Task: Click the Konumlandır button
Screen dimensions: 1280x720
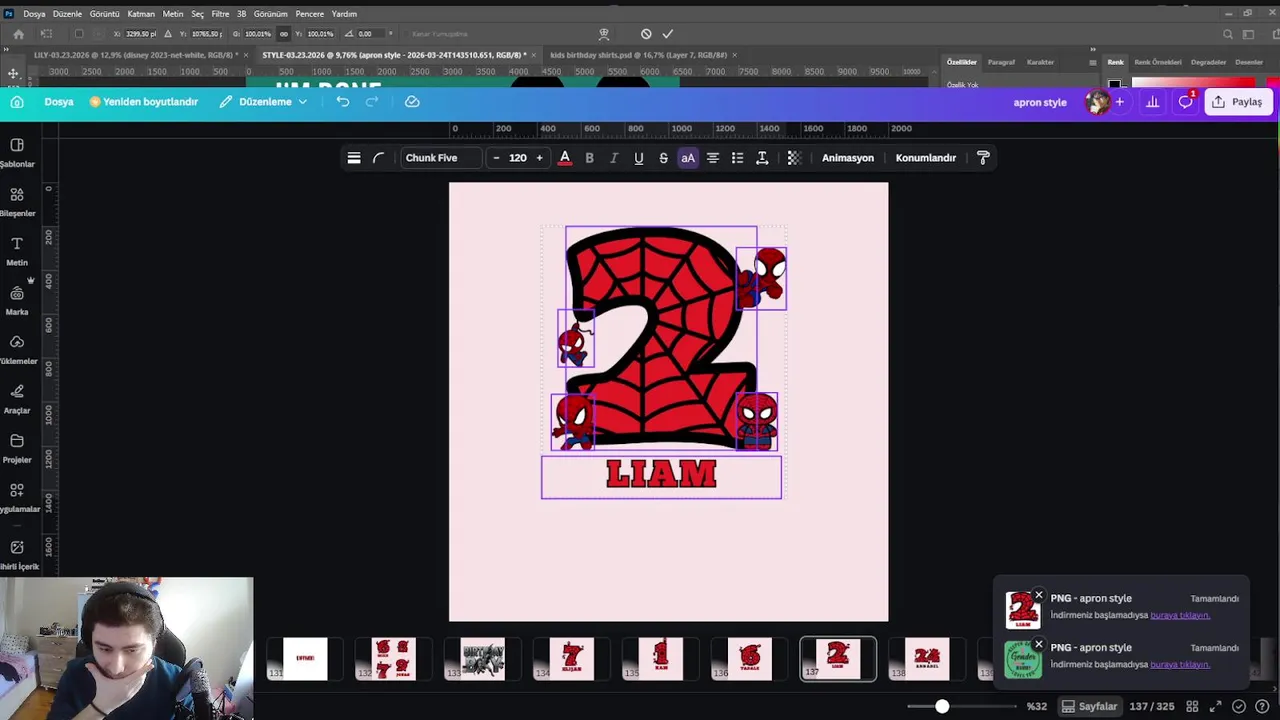Action: tap(926, 158)
